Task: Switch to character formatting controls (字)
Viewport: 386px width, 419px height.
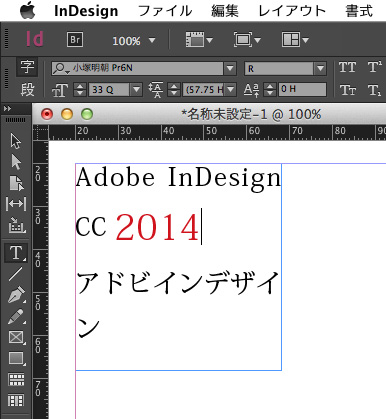Action: click(x=27, y=67)
